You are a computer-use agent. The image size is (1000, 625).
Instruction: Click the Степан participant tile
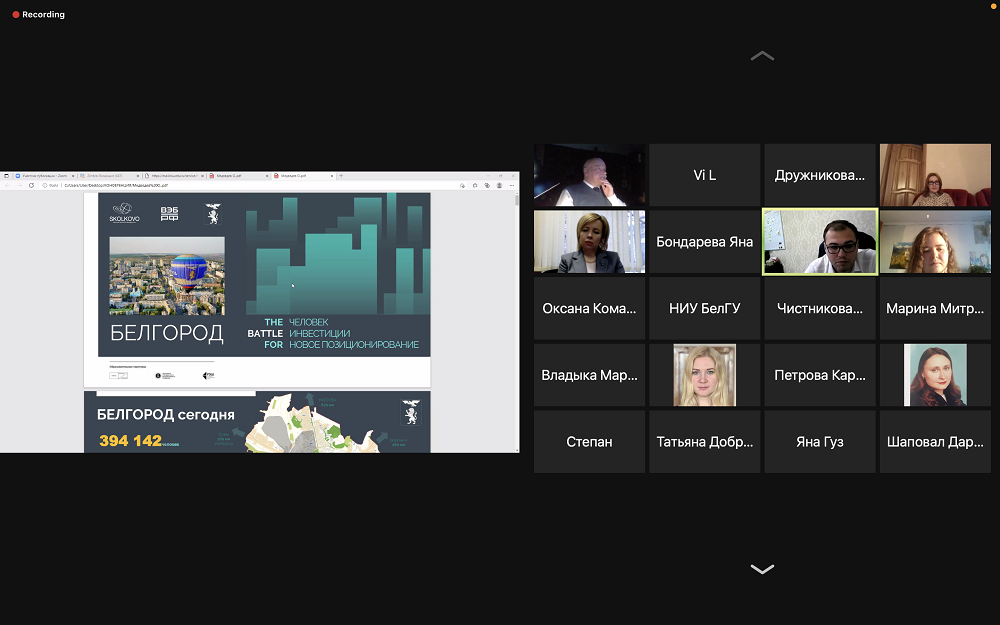pyautogui.click(x=589, y=441)
